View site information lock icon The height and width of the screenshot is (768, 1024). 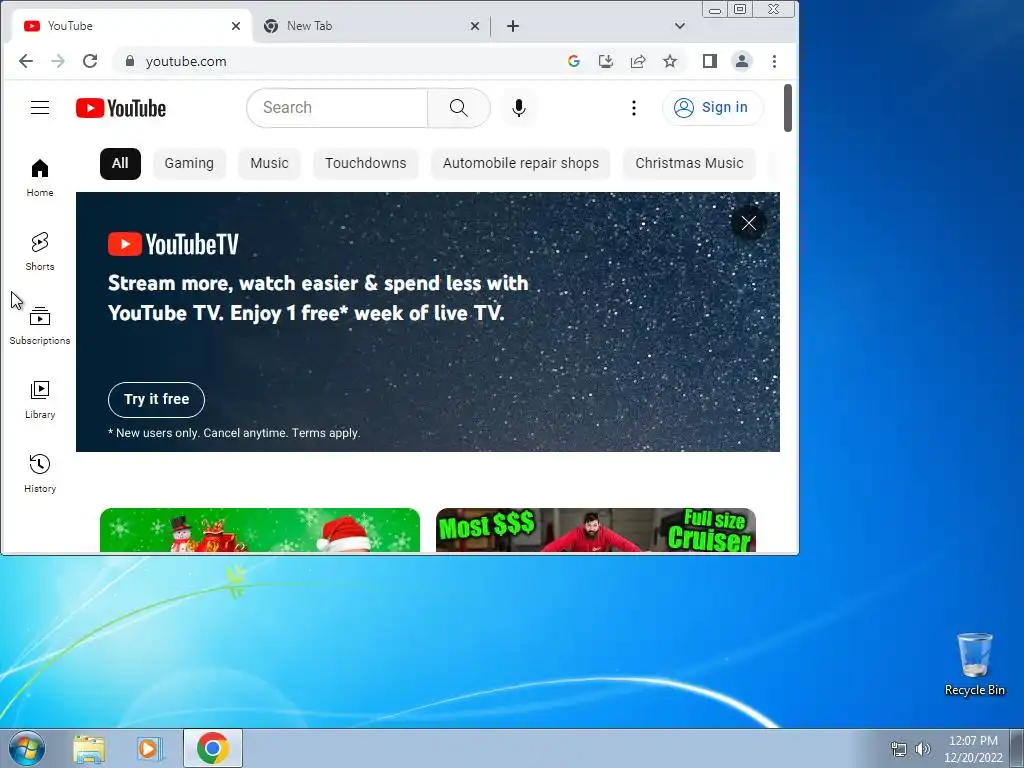130,61
